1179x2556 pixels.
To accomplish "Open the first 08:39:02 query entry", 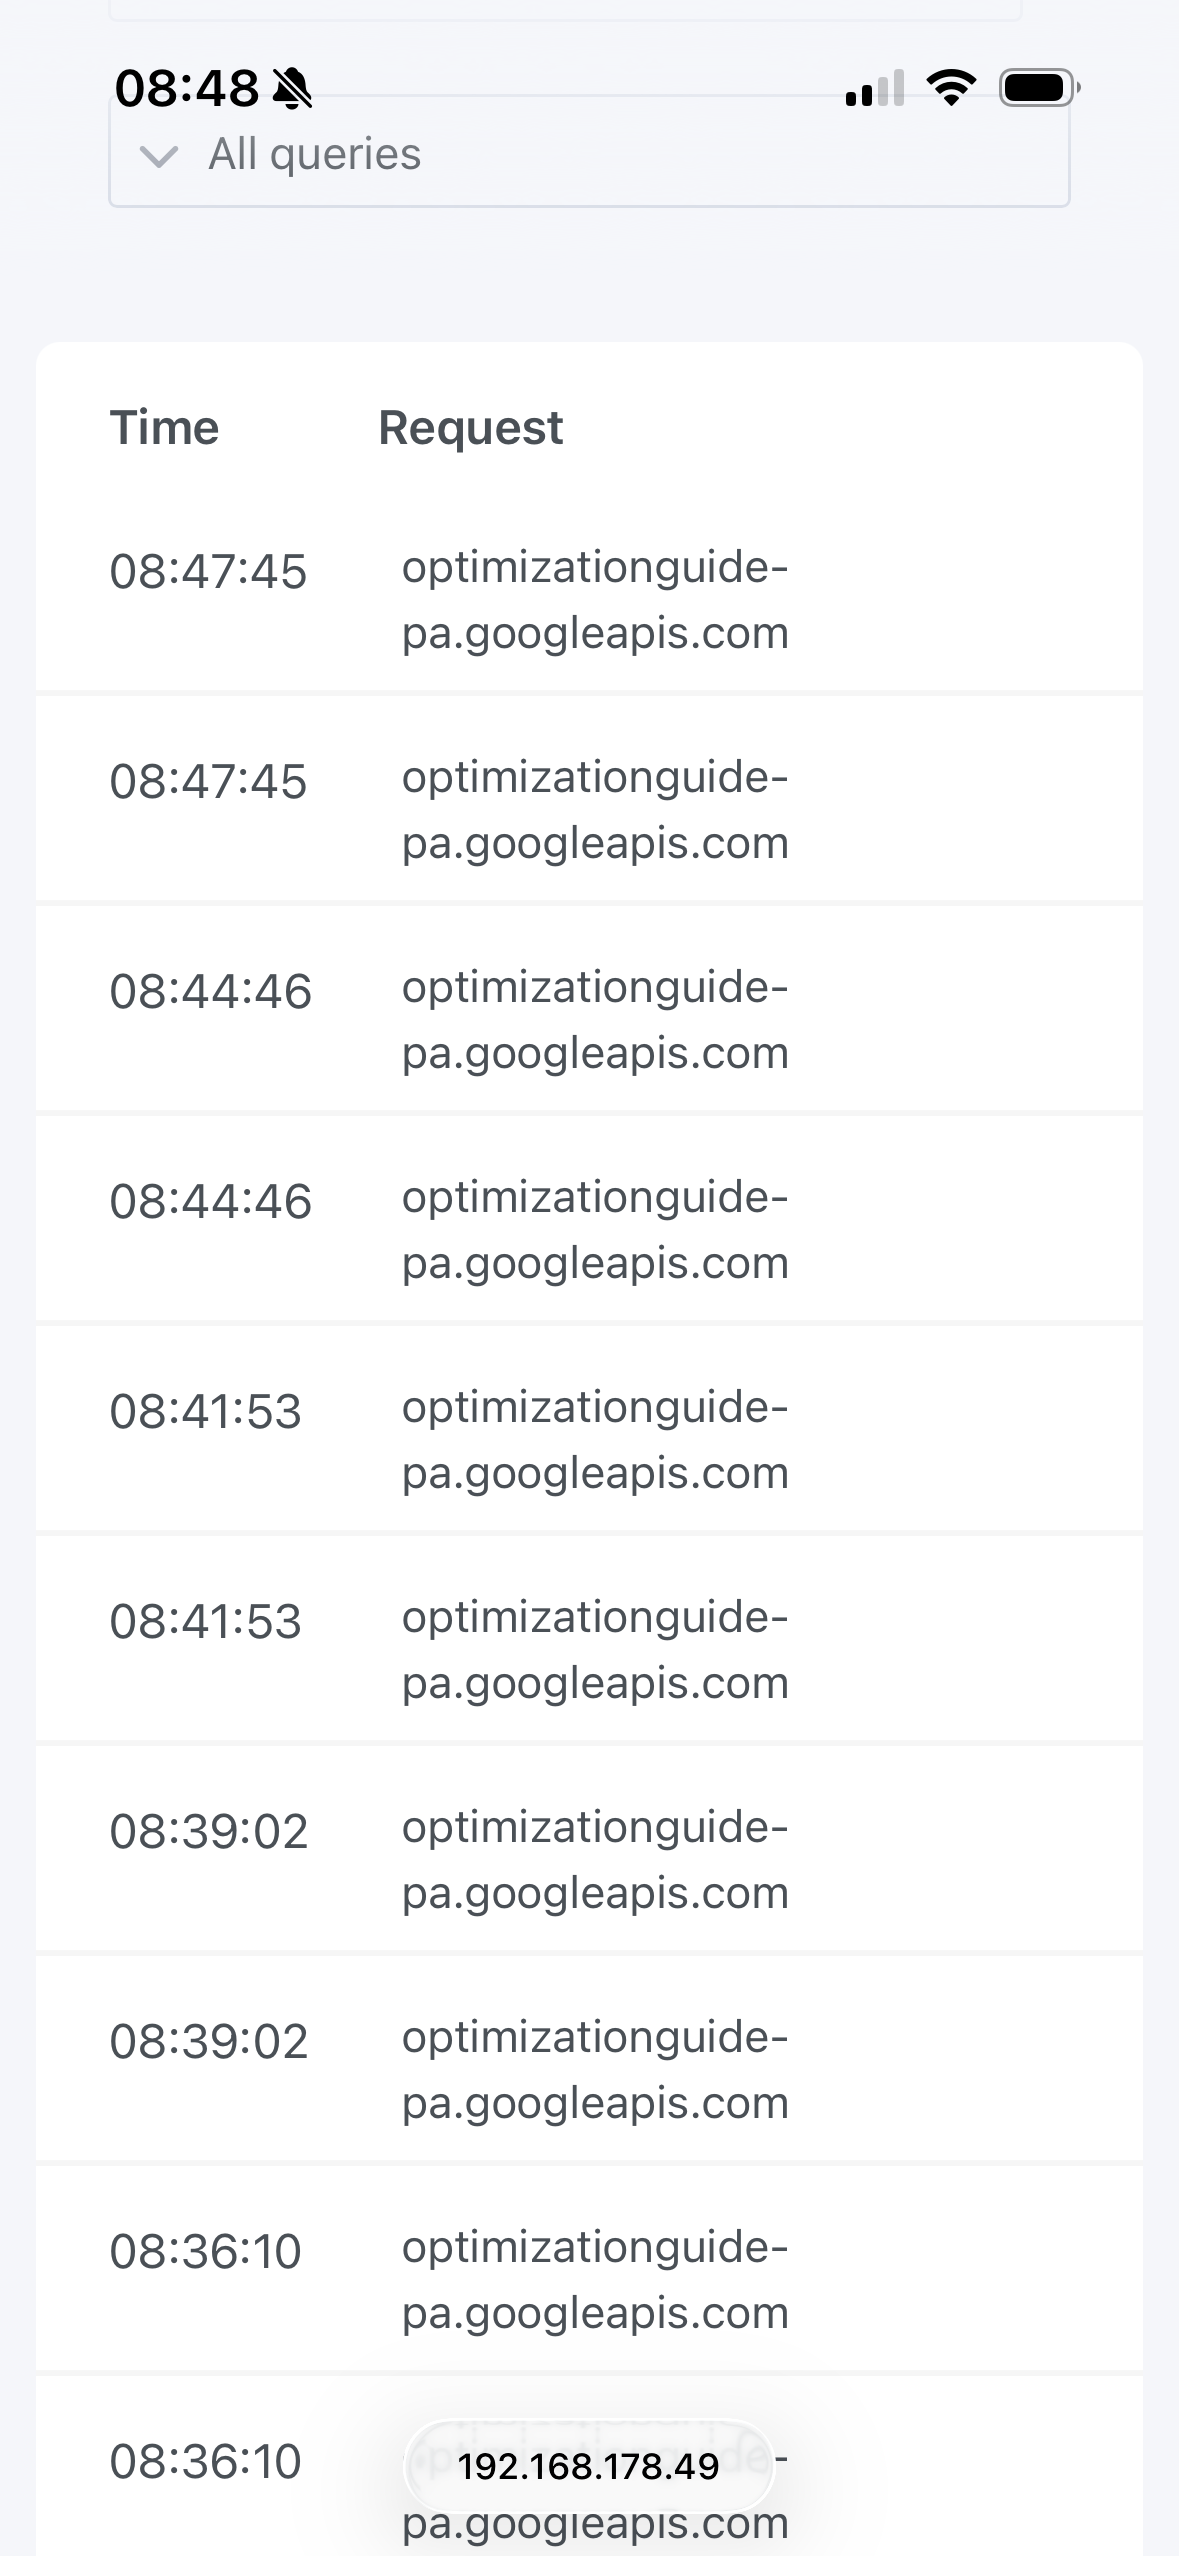I will tap(589, 1860).
